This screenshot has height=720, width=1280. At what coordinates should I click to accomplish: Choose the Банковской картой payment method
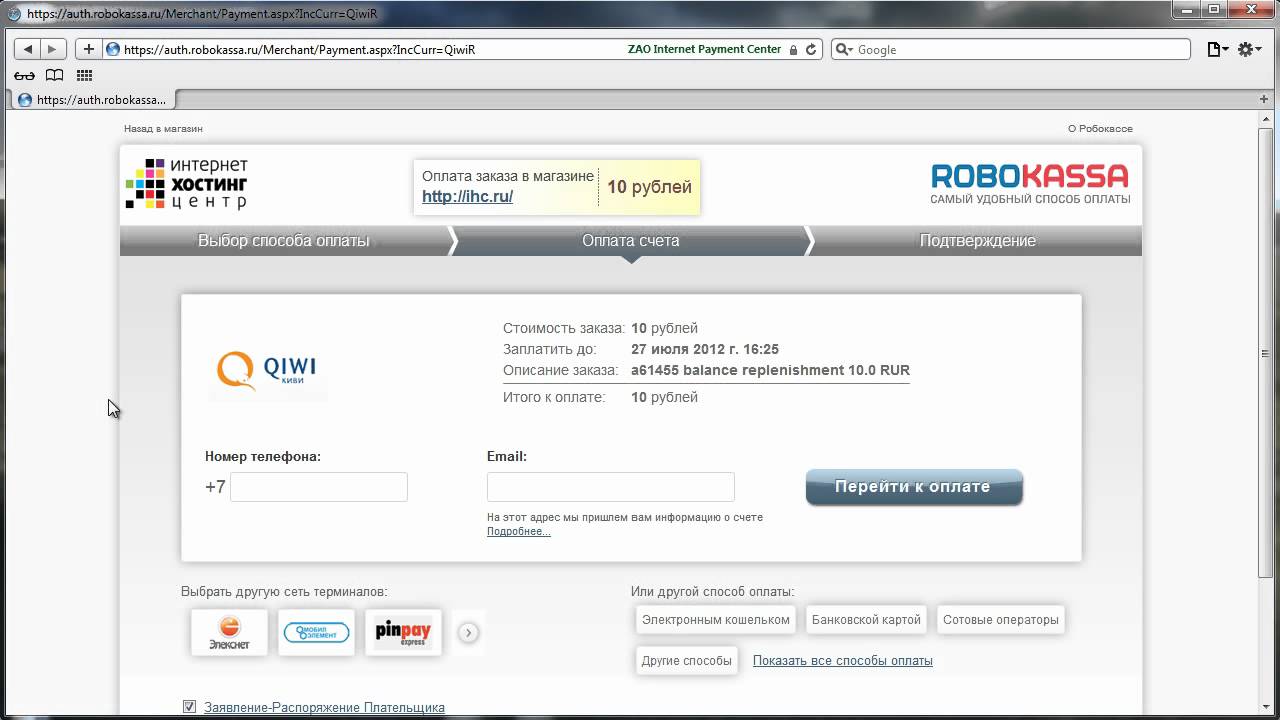866,620
